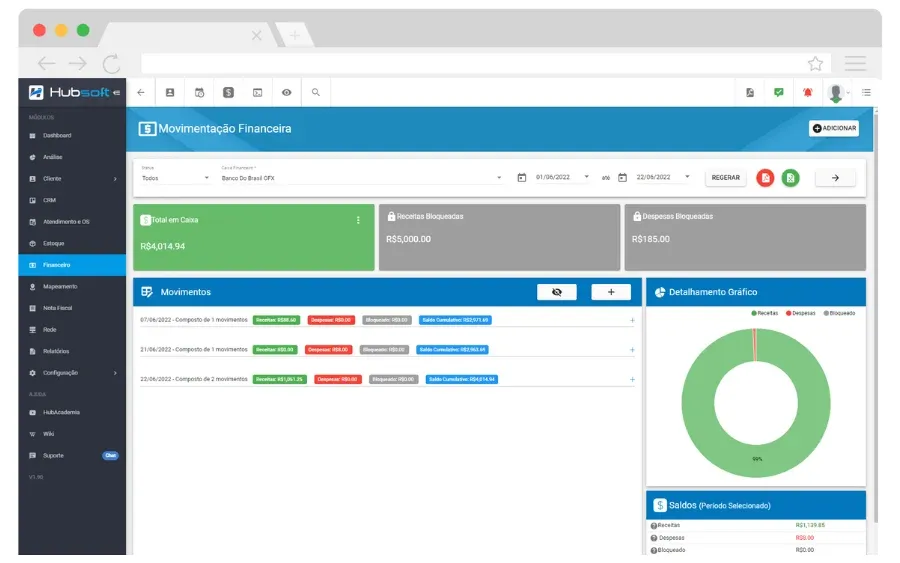Click the dollar-sign icon in the top toolbar
Viewport: 900px width, 563px height.
pyautogui.click(x=228, y=92)
